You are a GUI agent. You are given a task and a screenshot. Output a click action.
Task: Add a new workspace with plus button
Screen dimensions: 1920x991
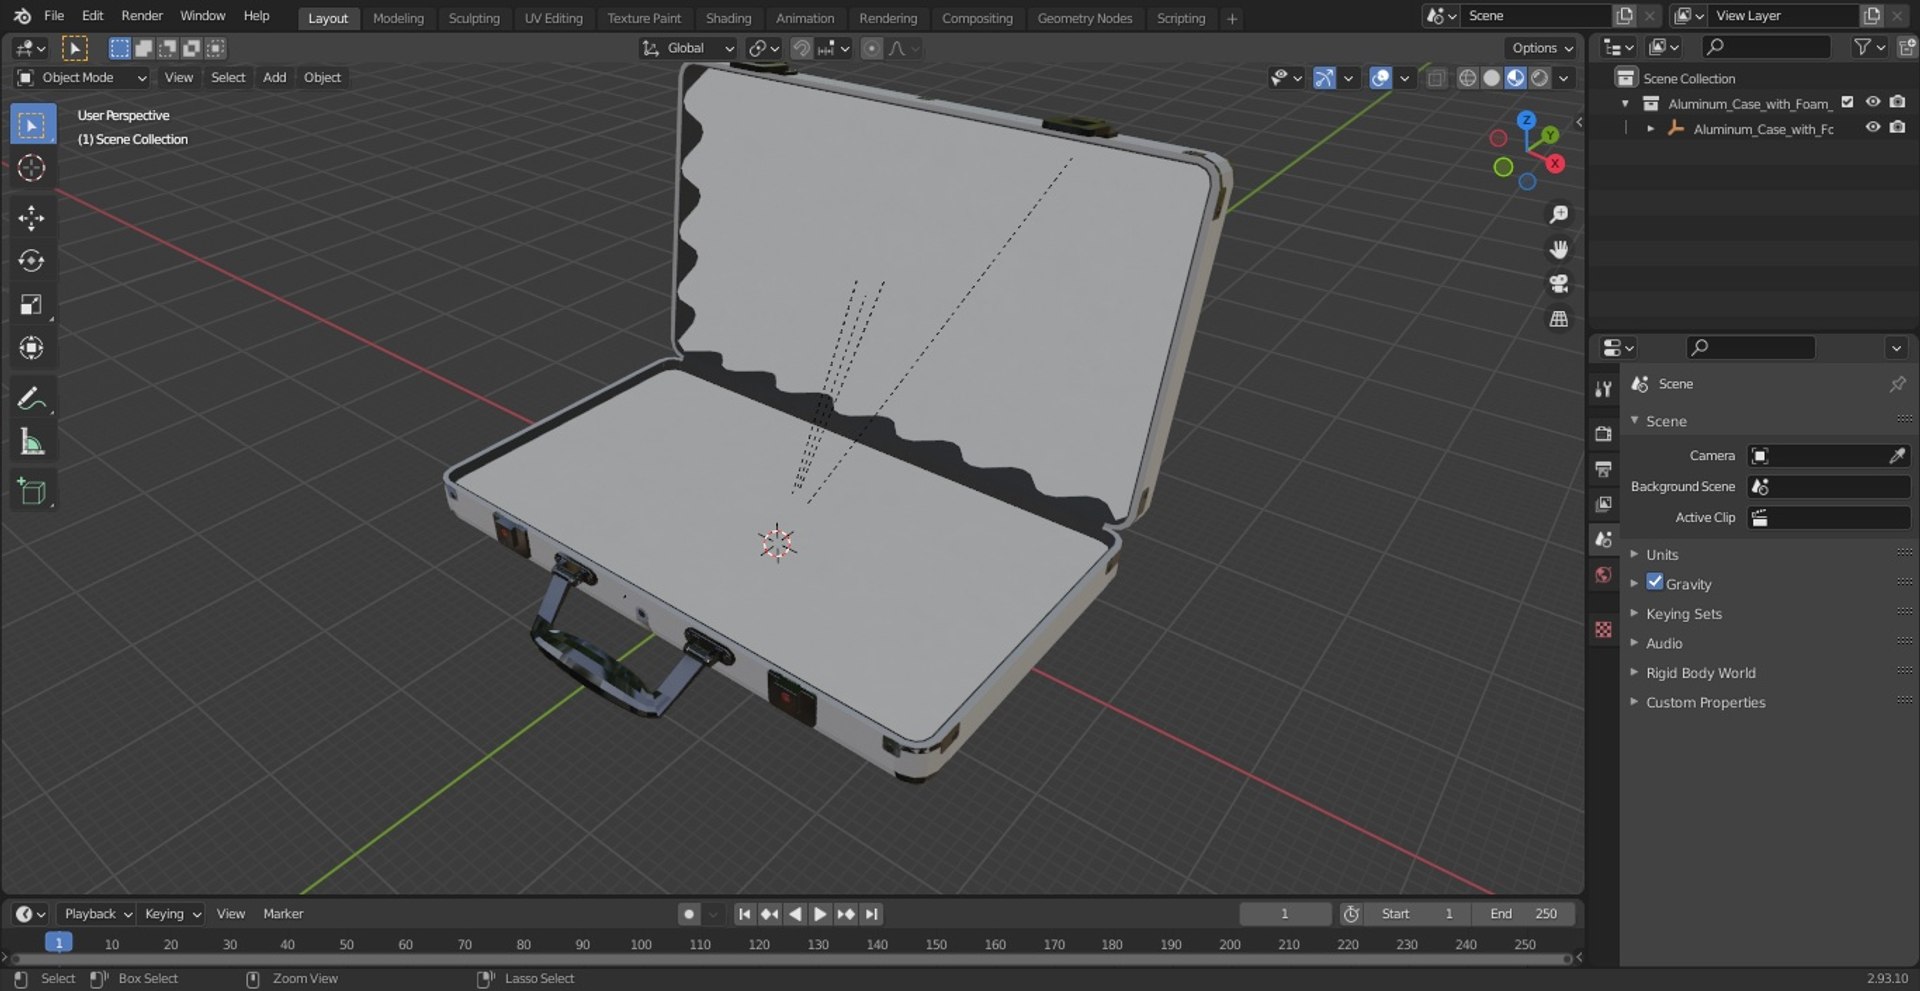tap(1232, 18)
